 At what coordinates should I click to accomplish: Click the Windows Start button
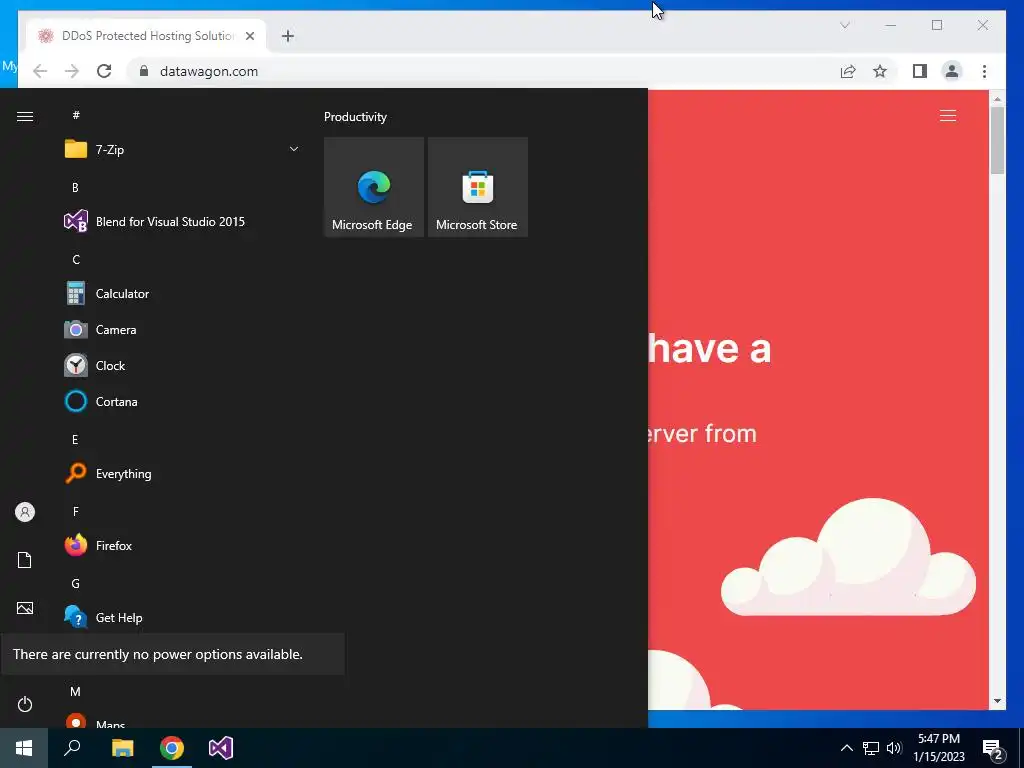click(x=24, y=748)
